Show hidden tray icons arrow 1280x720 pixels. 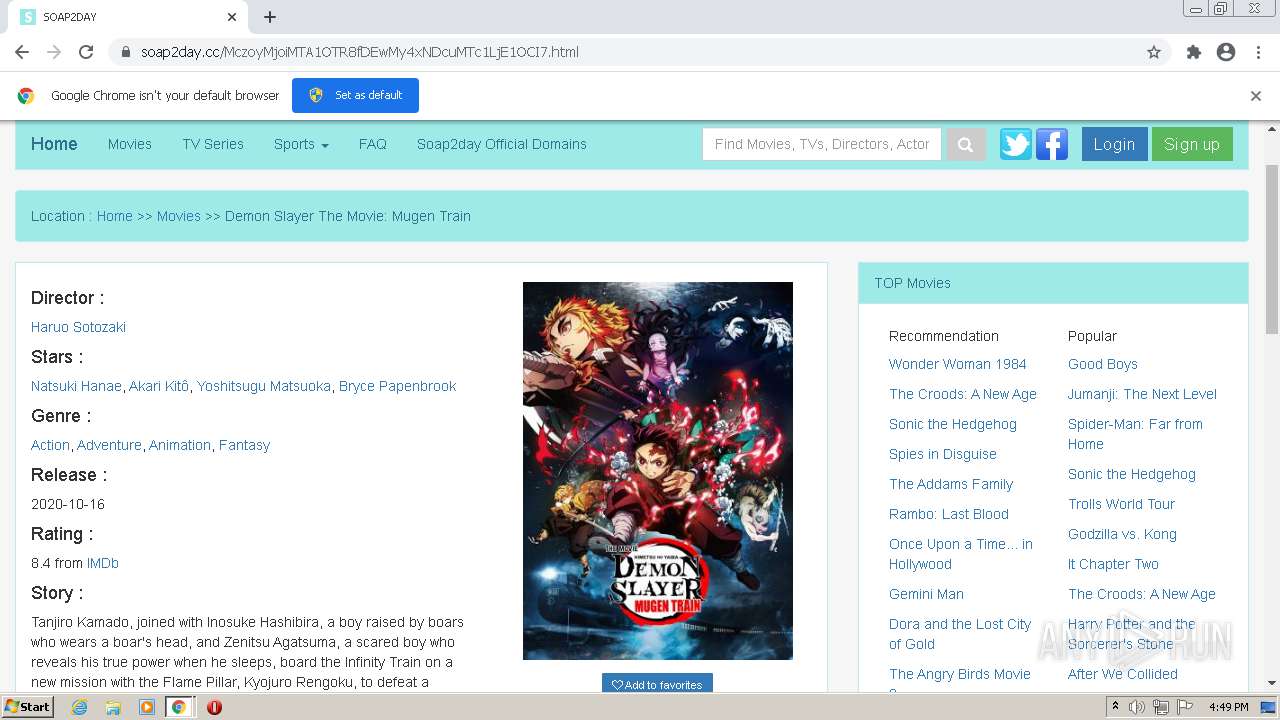point(1116,707)
